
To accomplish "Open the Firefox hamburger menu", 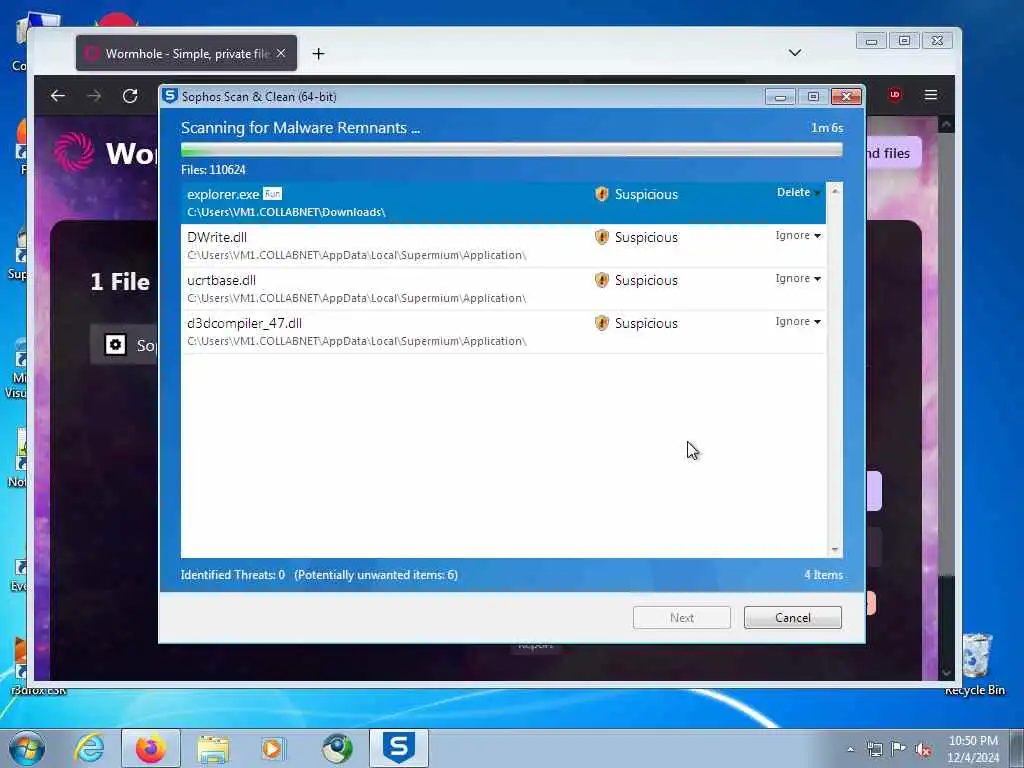I will [931, 95].
